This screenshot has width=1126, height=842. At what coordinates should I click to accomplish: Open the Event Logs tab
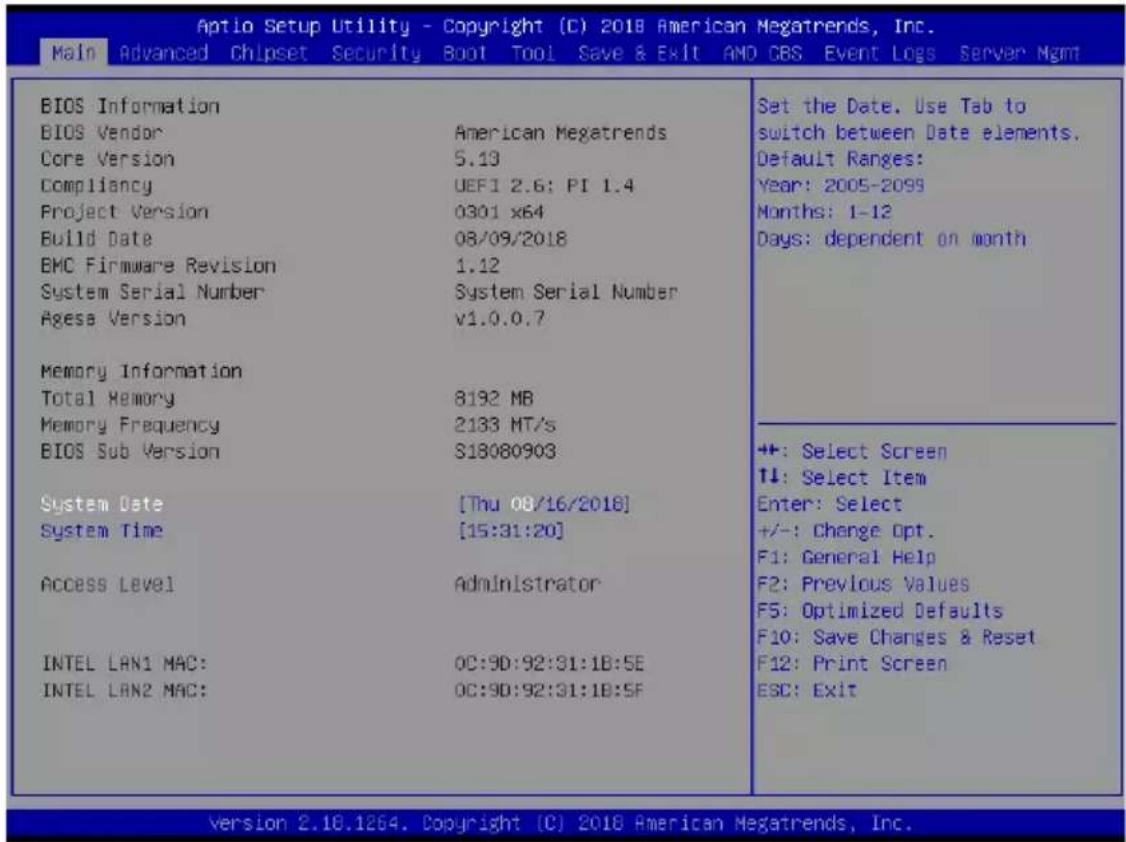(x=879, y=53)
